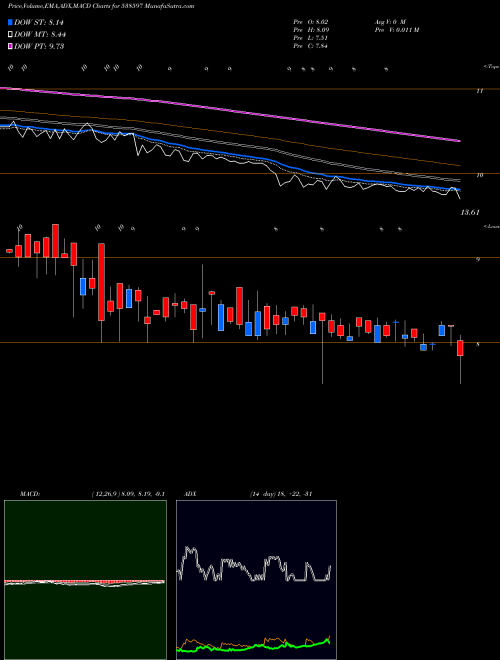Screen dimensions: 500x660
Task: Select the 'DOW ST: 8.14' legend text
Action: tap(39, 23)
